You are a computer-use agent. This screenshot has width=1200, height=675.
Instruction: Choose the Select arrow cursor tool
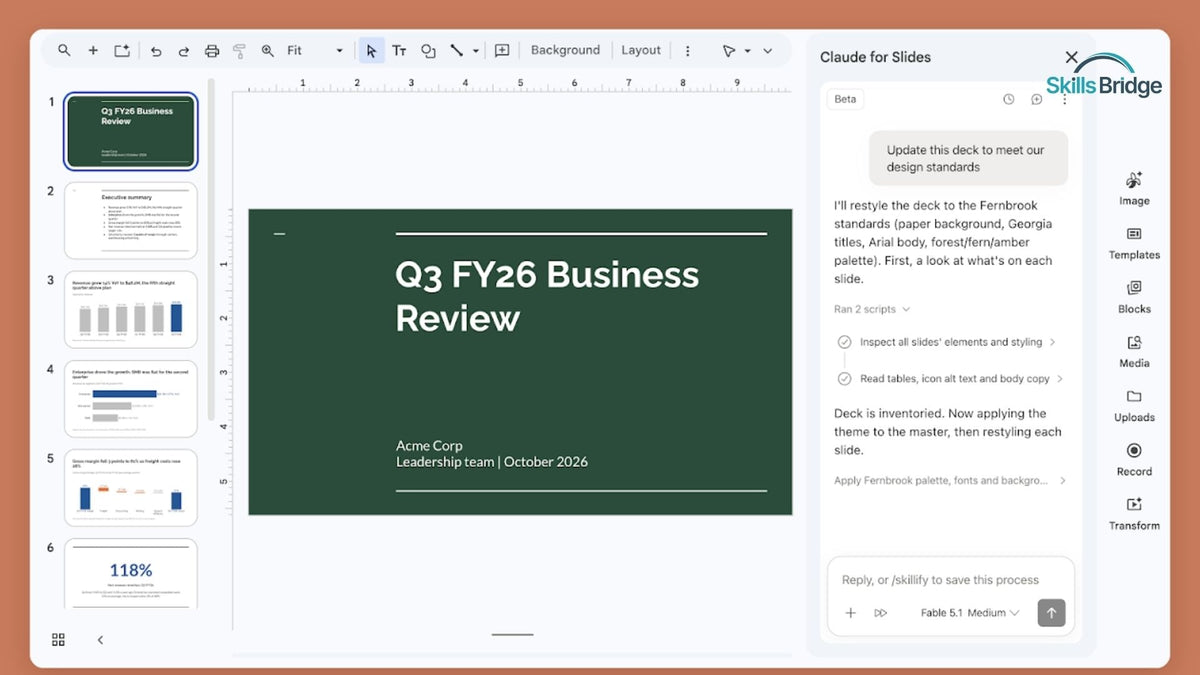[371, 50]
